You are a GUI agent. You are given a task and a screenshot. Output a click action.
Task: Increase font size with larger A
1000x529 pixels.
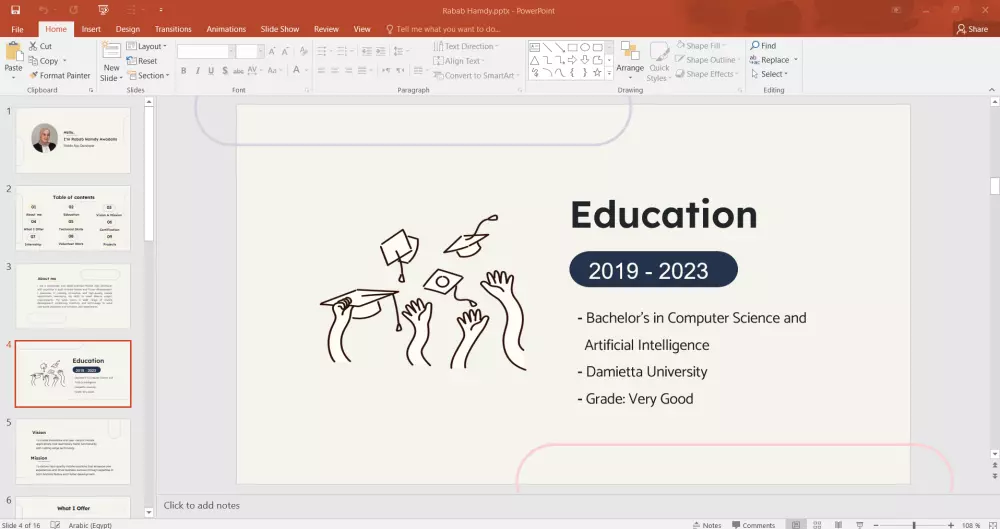(x=272, y=51)
